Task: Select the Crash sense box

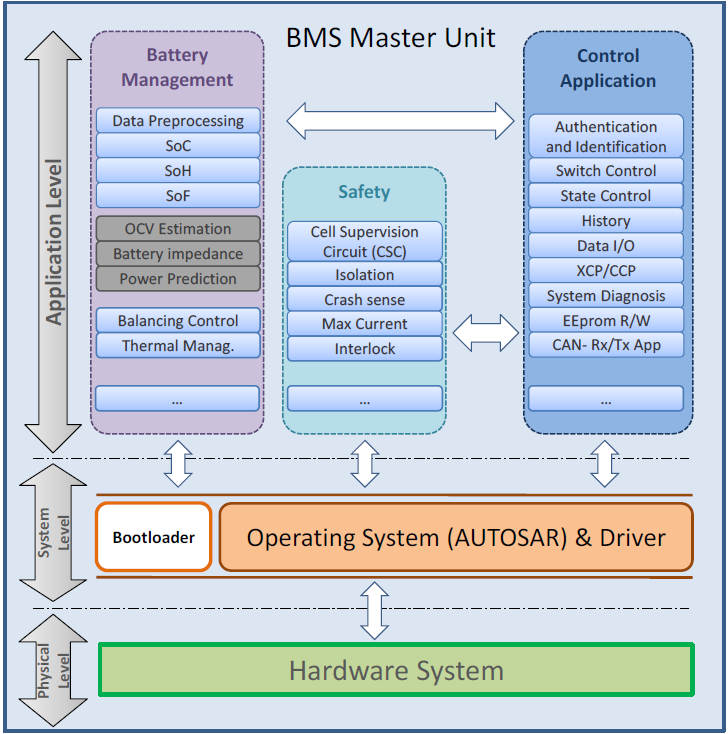Action: [x=364, y=300]
